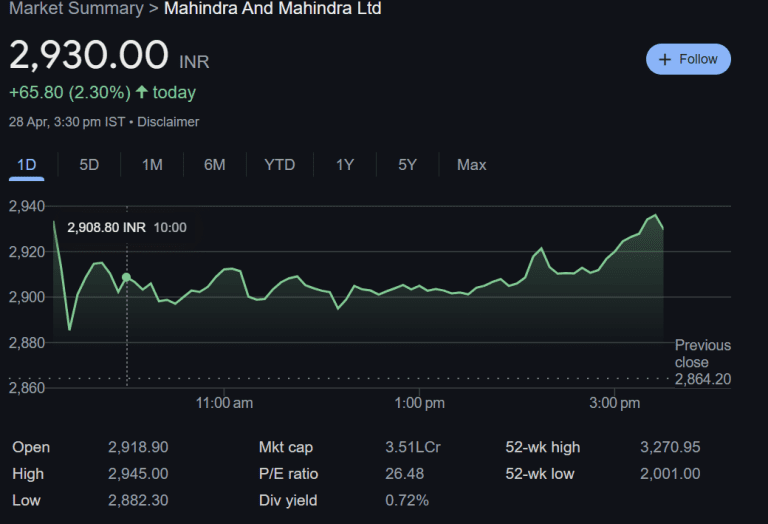Screen dimensions: 768x524
Task: Click the 52-wk low label
Action: click(x=540, y=474)
